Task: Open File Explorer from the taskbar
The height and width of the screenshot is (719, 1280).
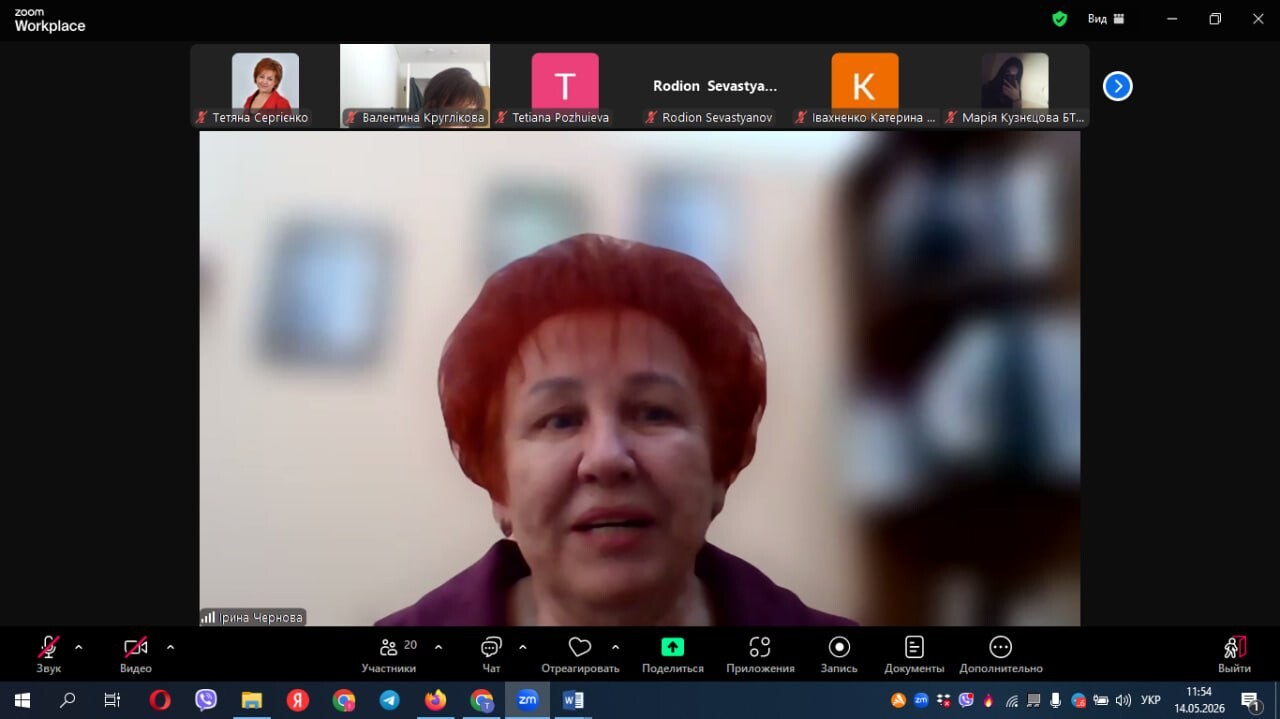Action: [x=252, y=700]
